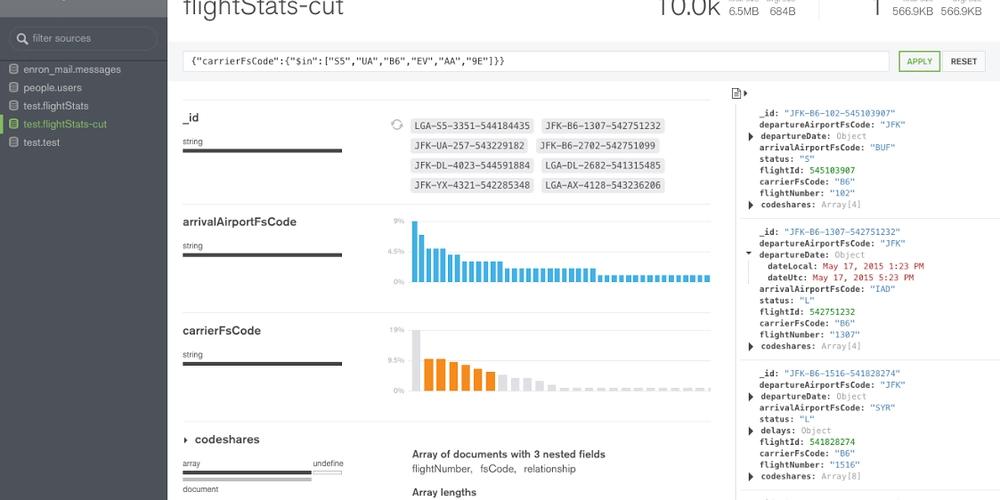Viewport: 1000px width, 500px height.
Task: Click the database icon beside test.test
Action: tap(13, 142)
